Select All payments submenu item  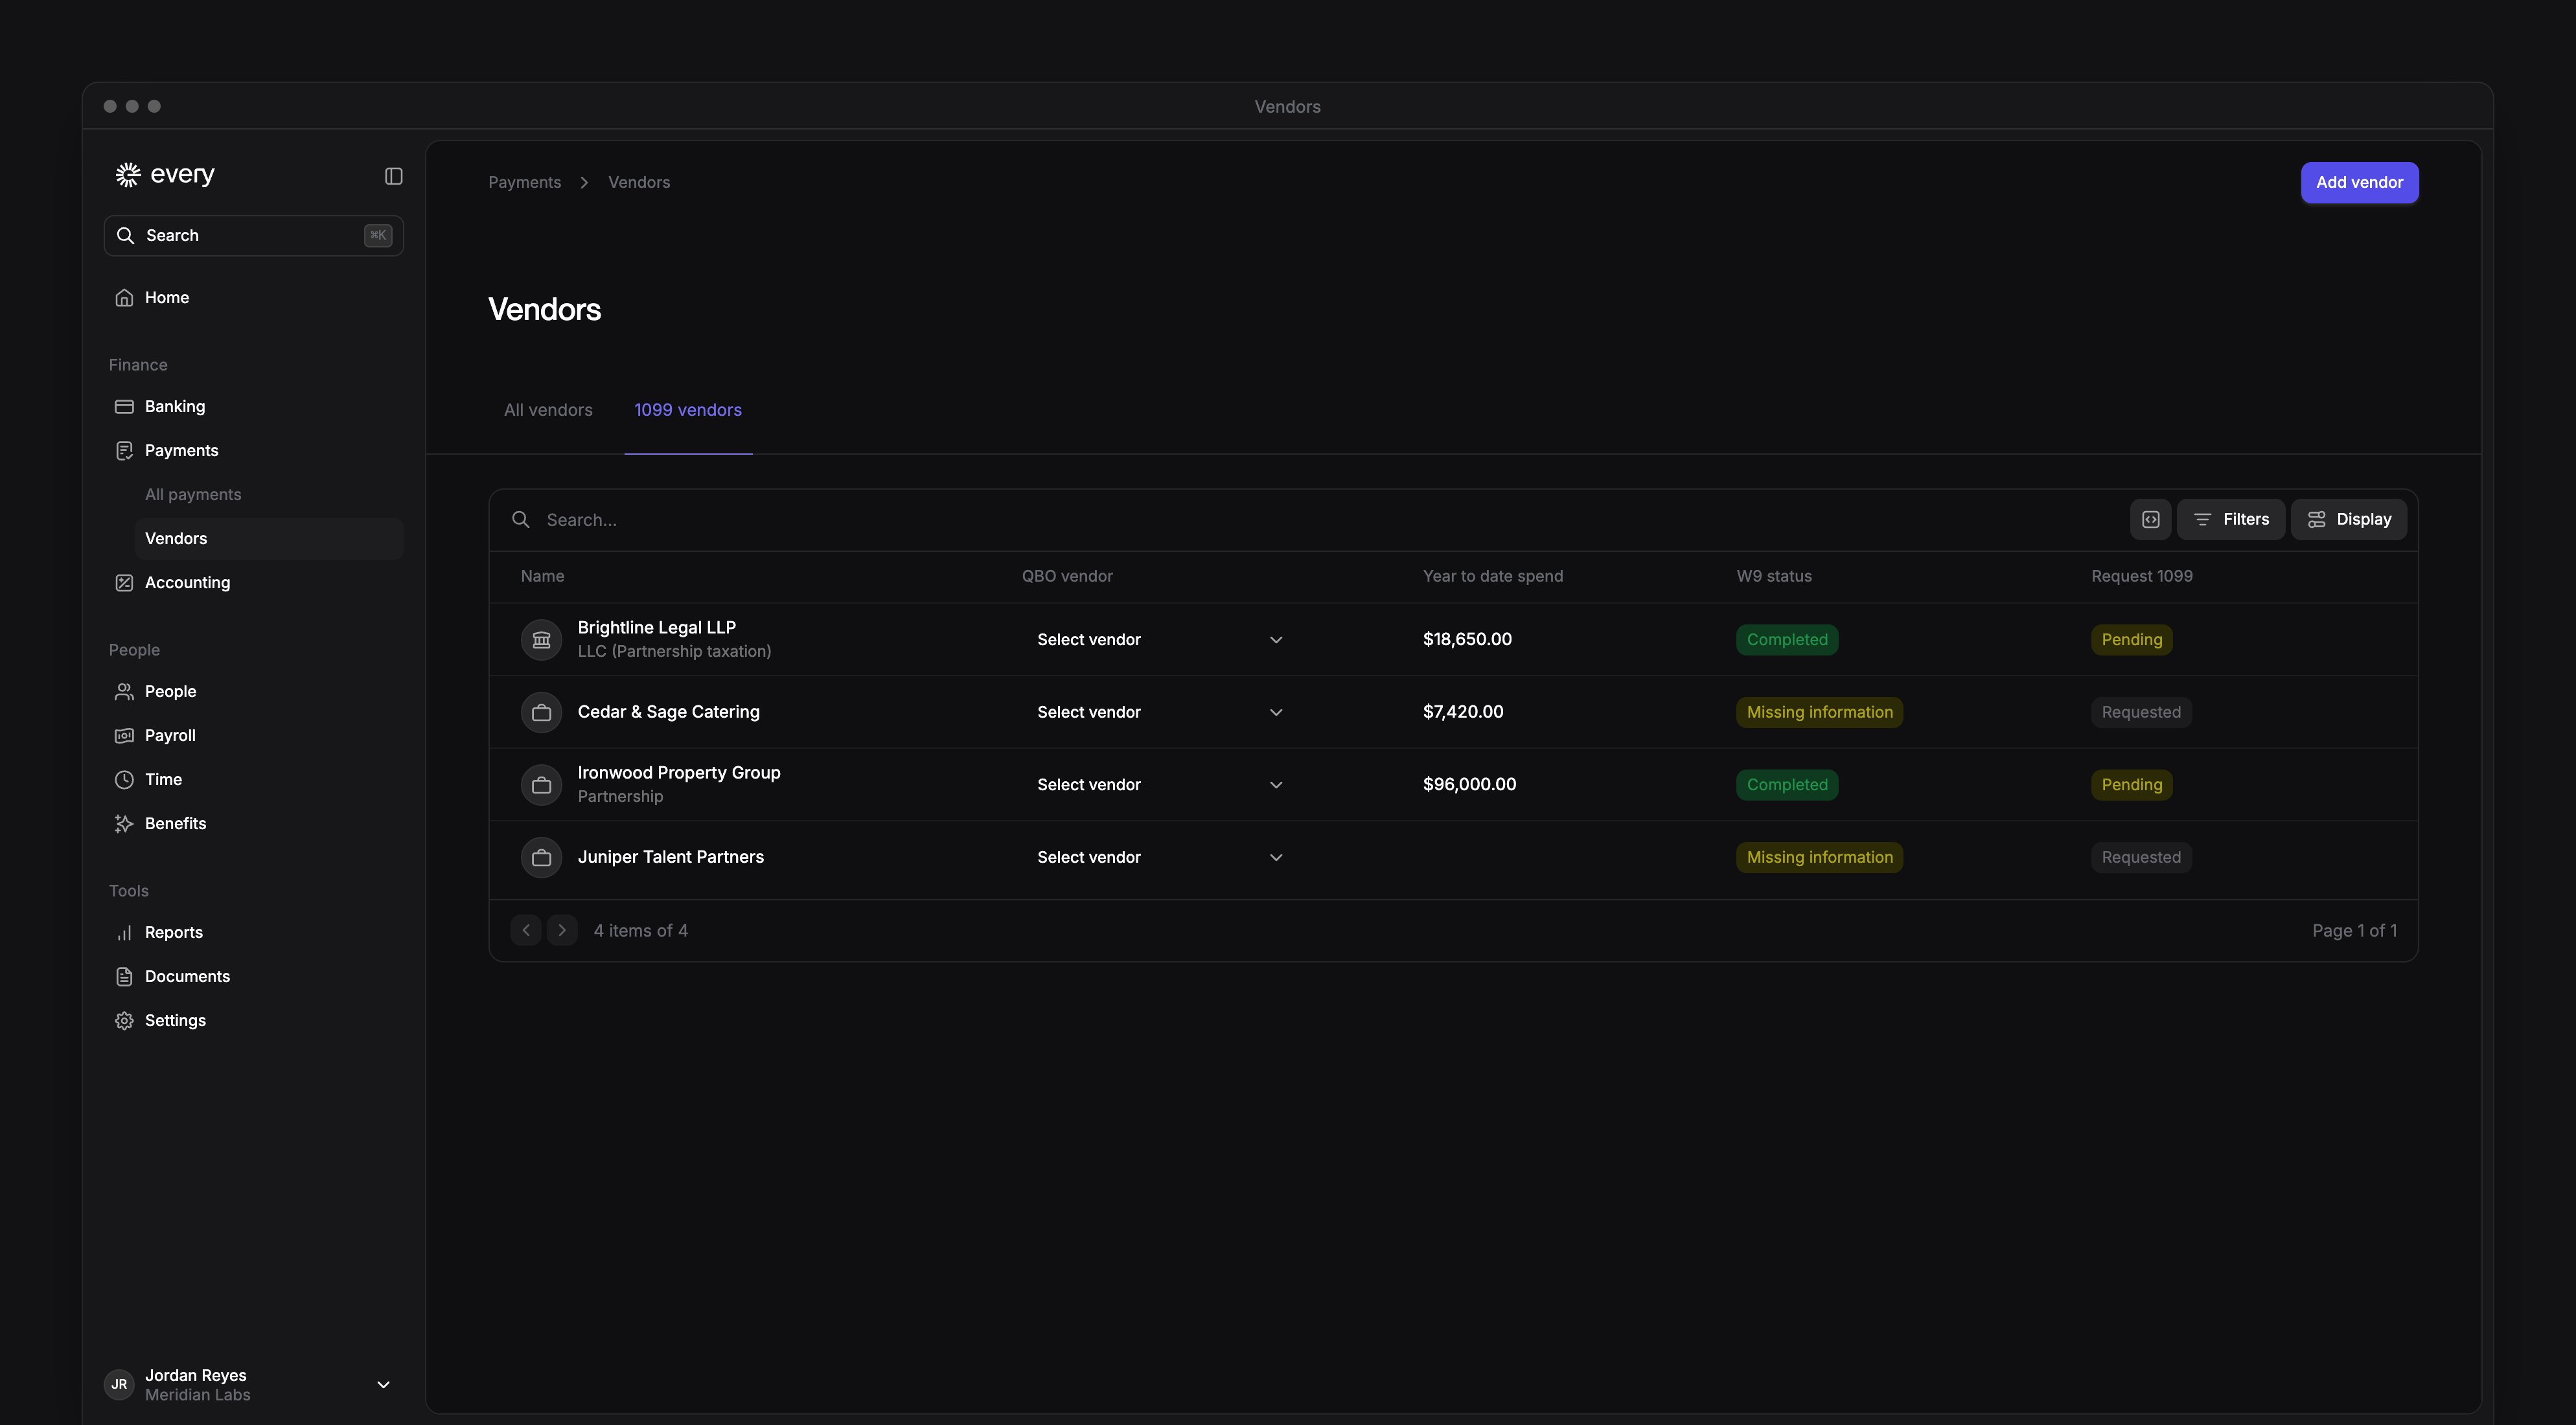[x=269, y=495]
